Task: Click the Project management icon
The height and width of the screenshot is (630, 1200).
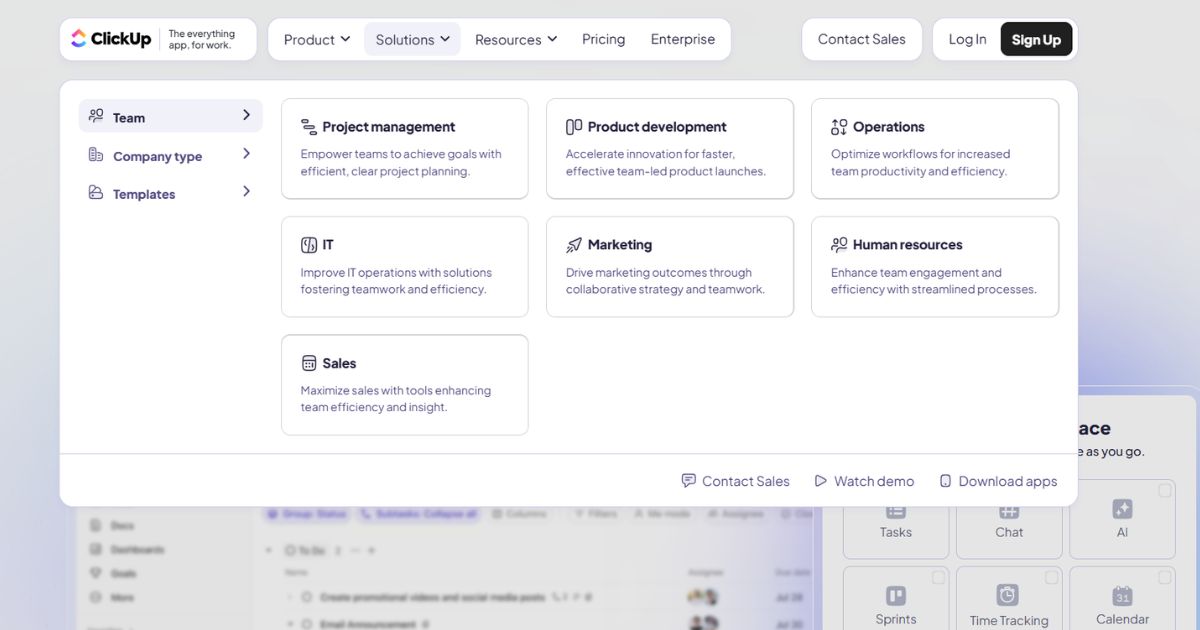Action: coord(309,127)
